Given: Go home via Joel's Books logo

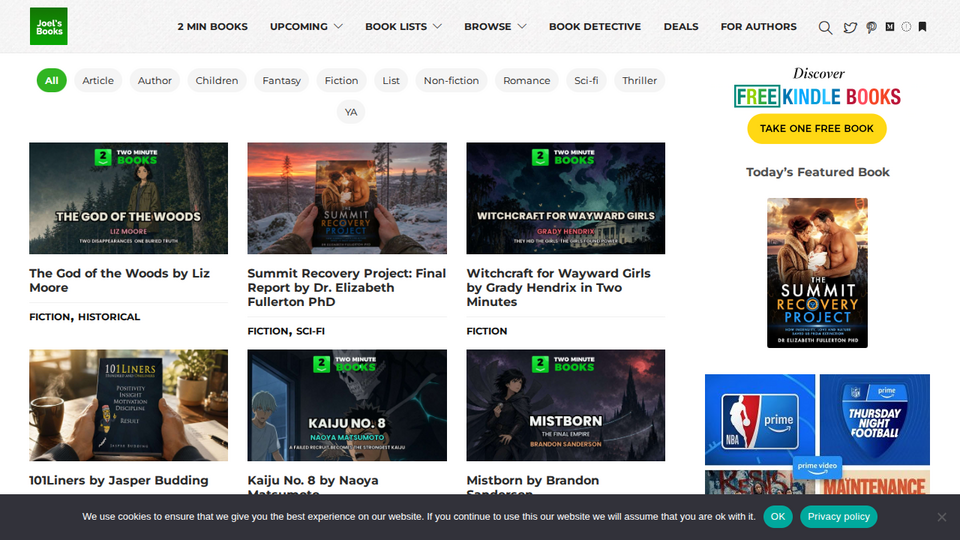Looking at the screenshot, I should 48,26.
